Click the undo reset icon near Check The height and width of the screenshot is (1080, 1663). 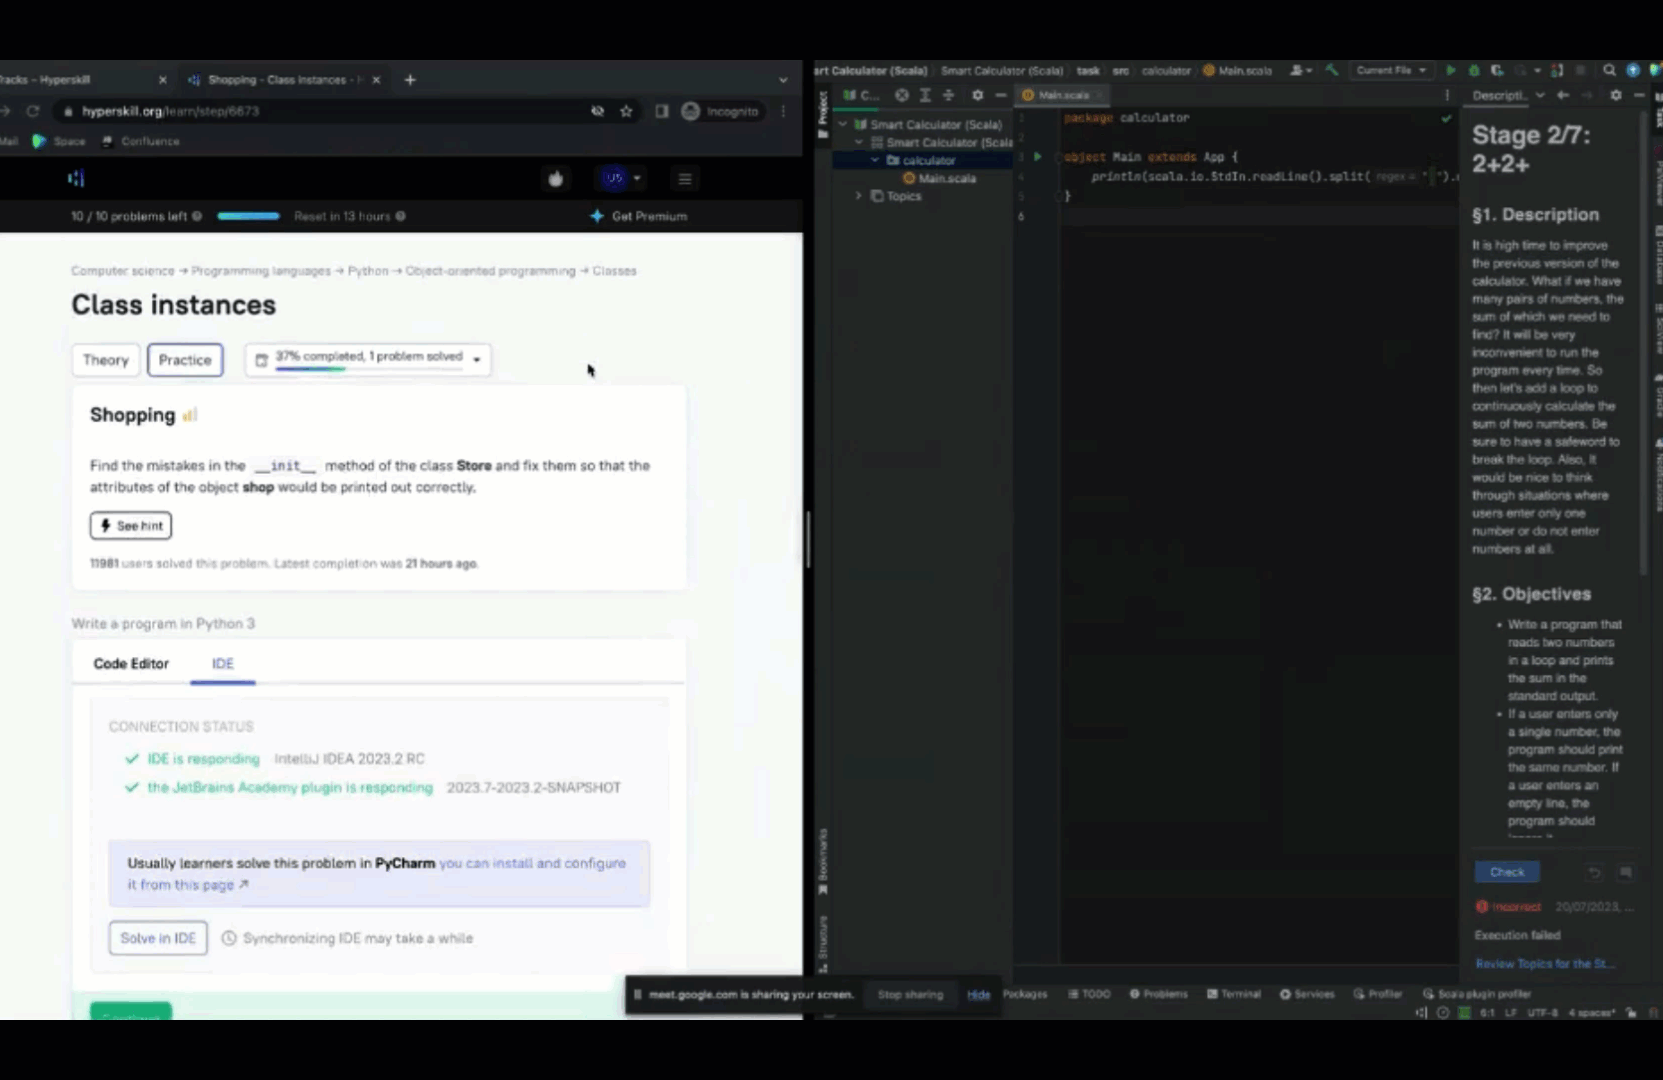[x=1594, y=872]
